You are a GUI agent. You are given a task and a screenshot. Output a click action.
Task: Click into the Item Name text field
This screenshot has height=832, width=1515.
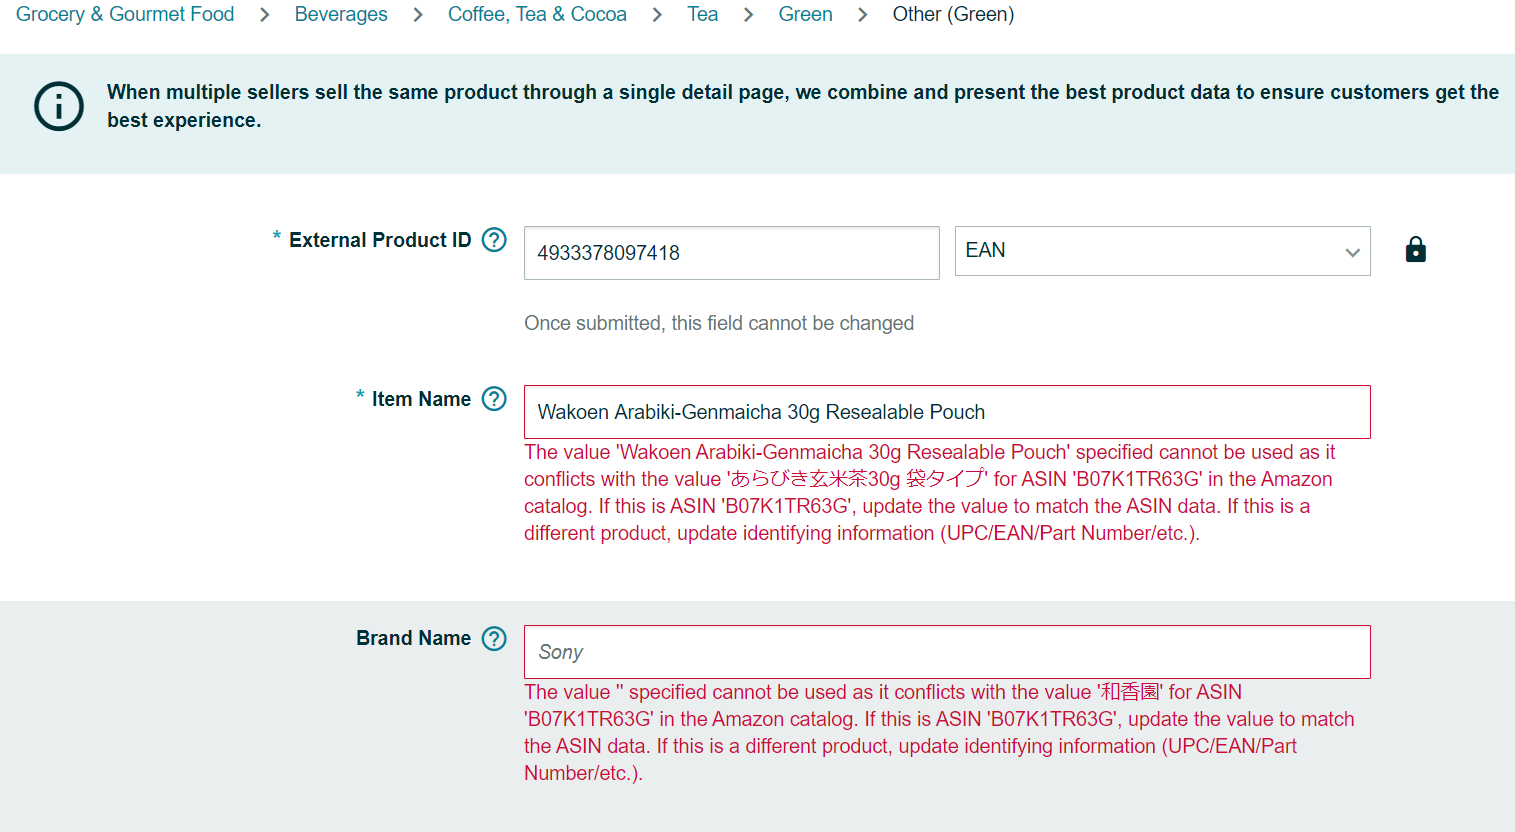click(946, 412)
